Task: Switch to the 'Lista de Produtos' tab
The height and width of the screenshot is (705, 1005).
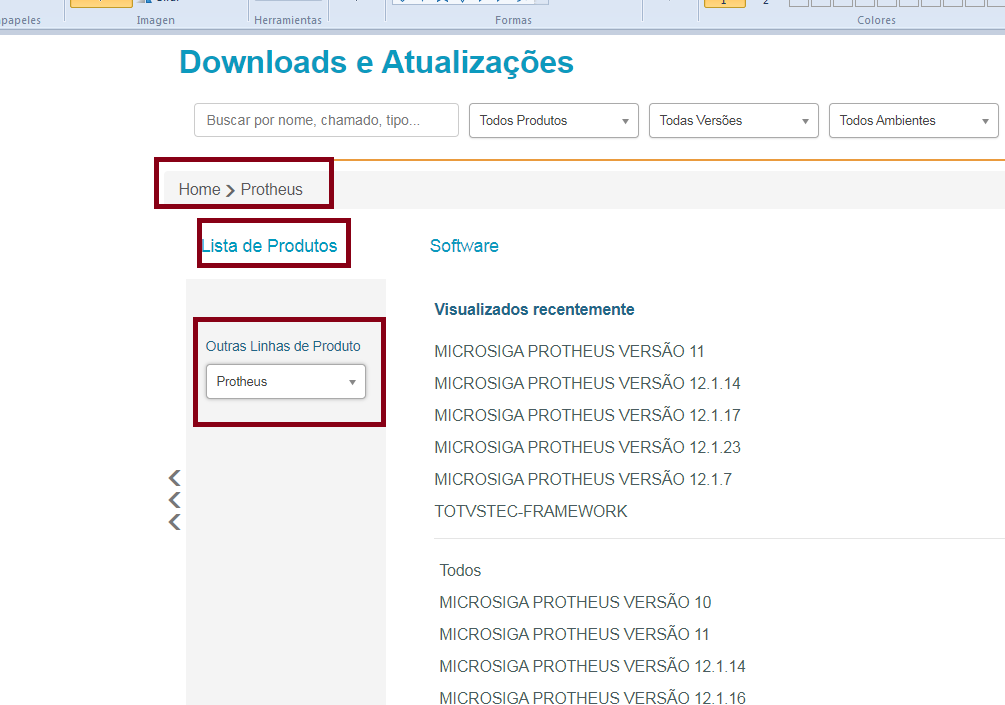Action: coord(269,245)
